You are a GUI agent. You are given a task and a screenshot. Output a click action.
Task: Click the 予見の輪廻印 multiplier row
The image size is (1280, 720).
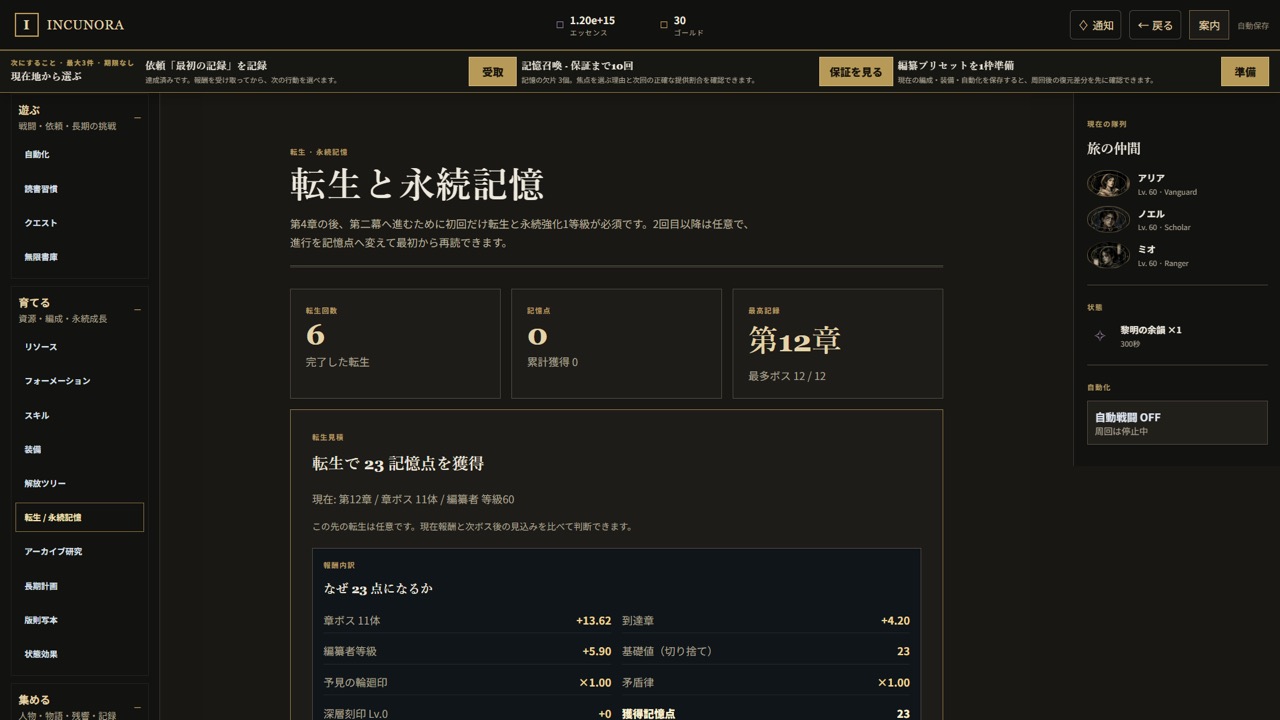point(467,683)
